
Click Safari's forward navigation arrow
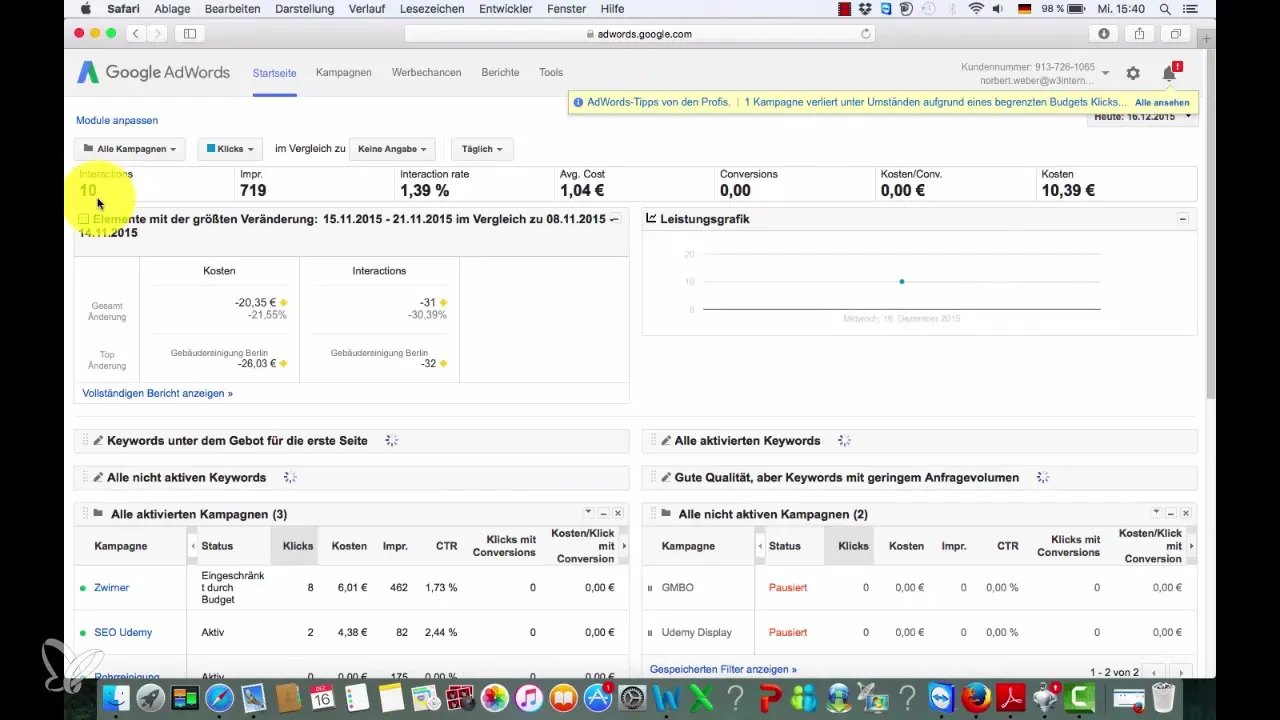[158, 33]
